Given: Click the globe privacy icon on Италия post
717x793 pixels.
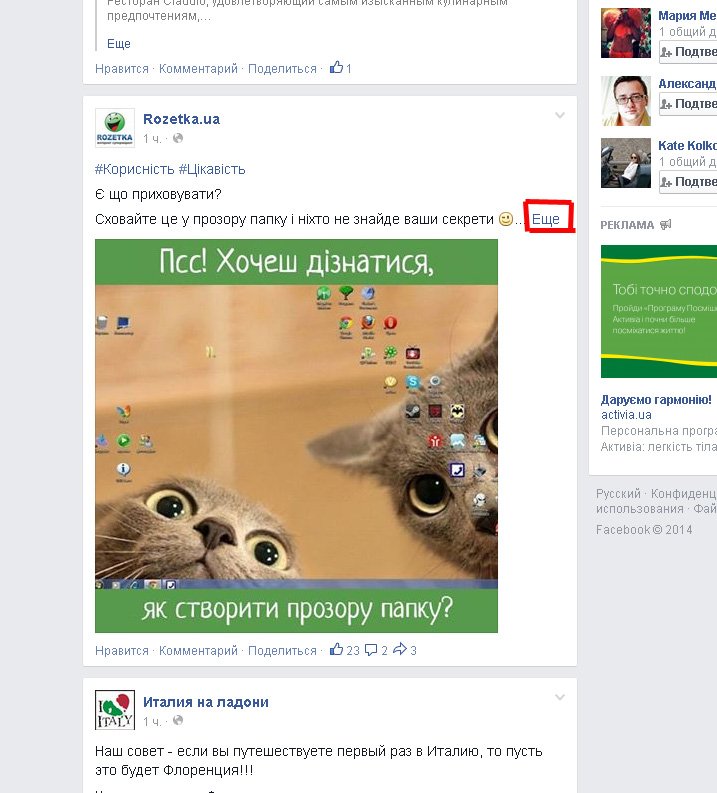Looking at the screenshot, I should (177, 720).
